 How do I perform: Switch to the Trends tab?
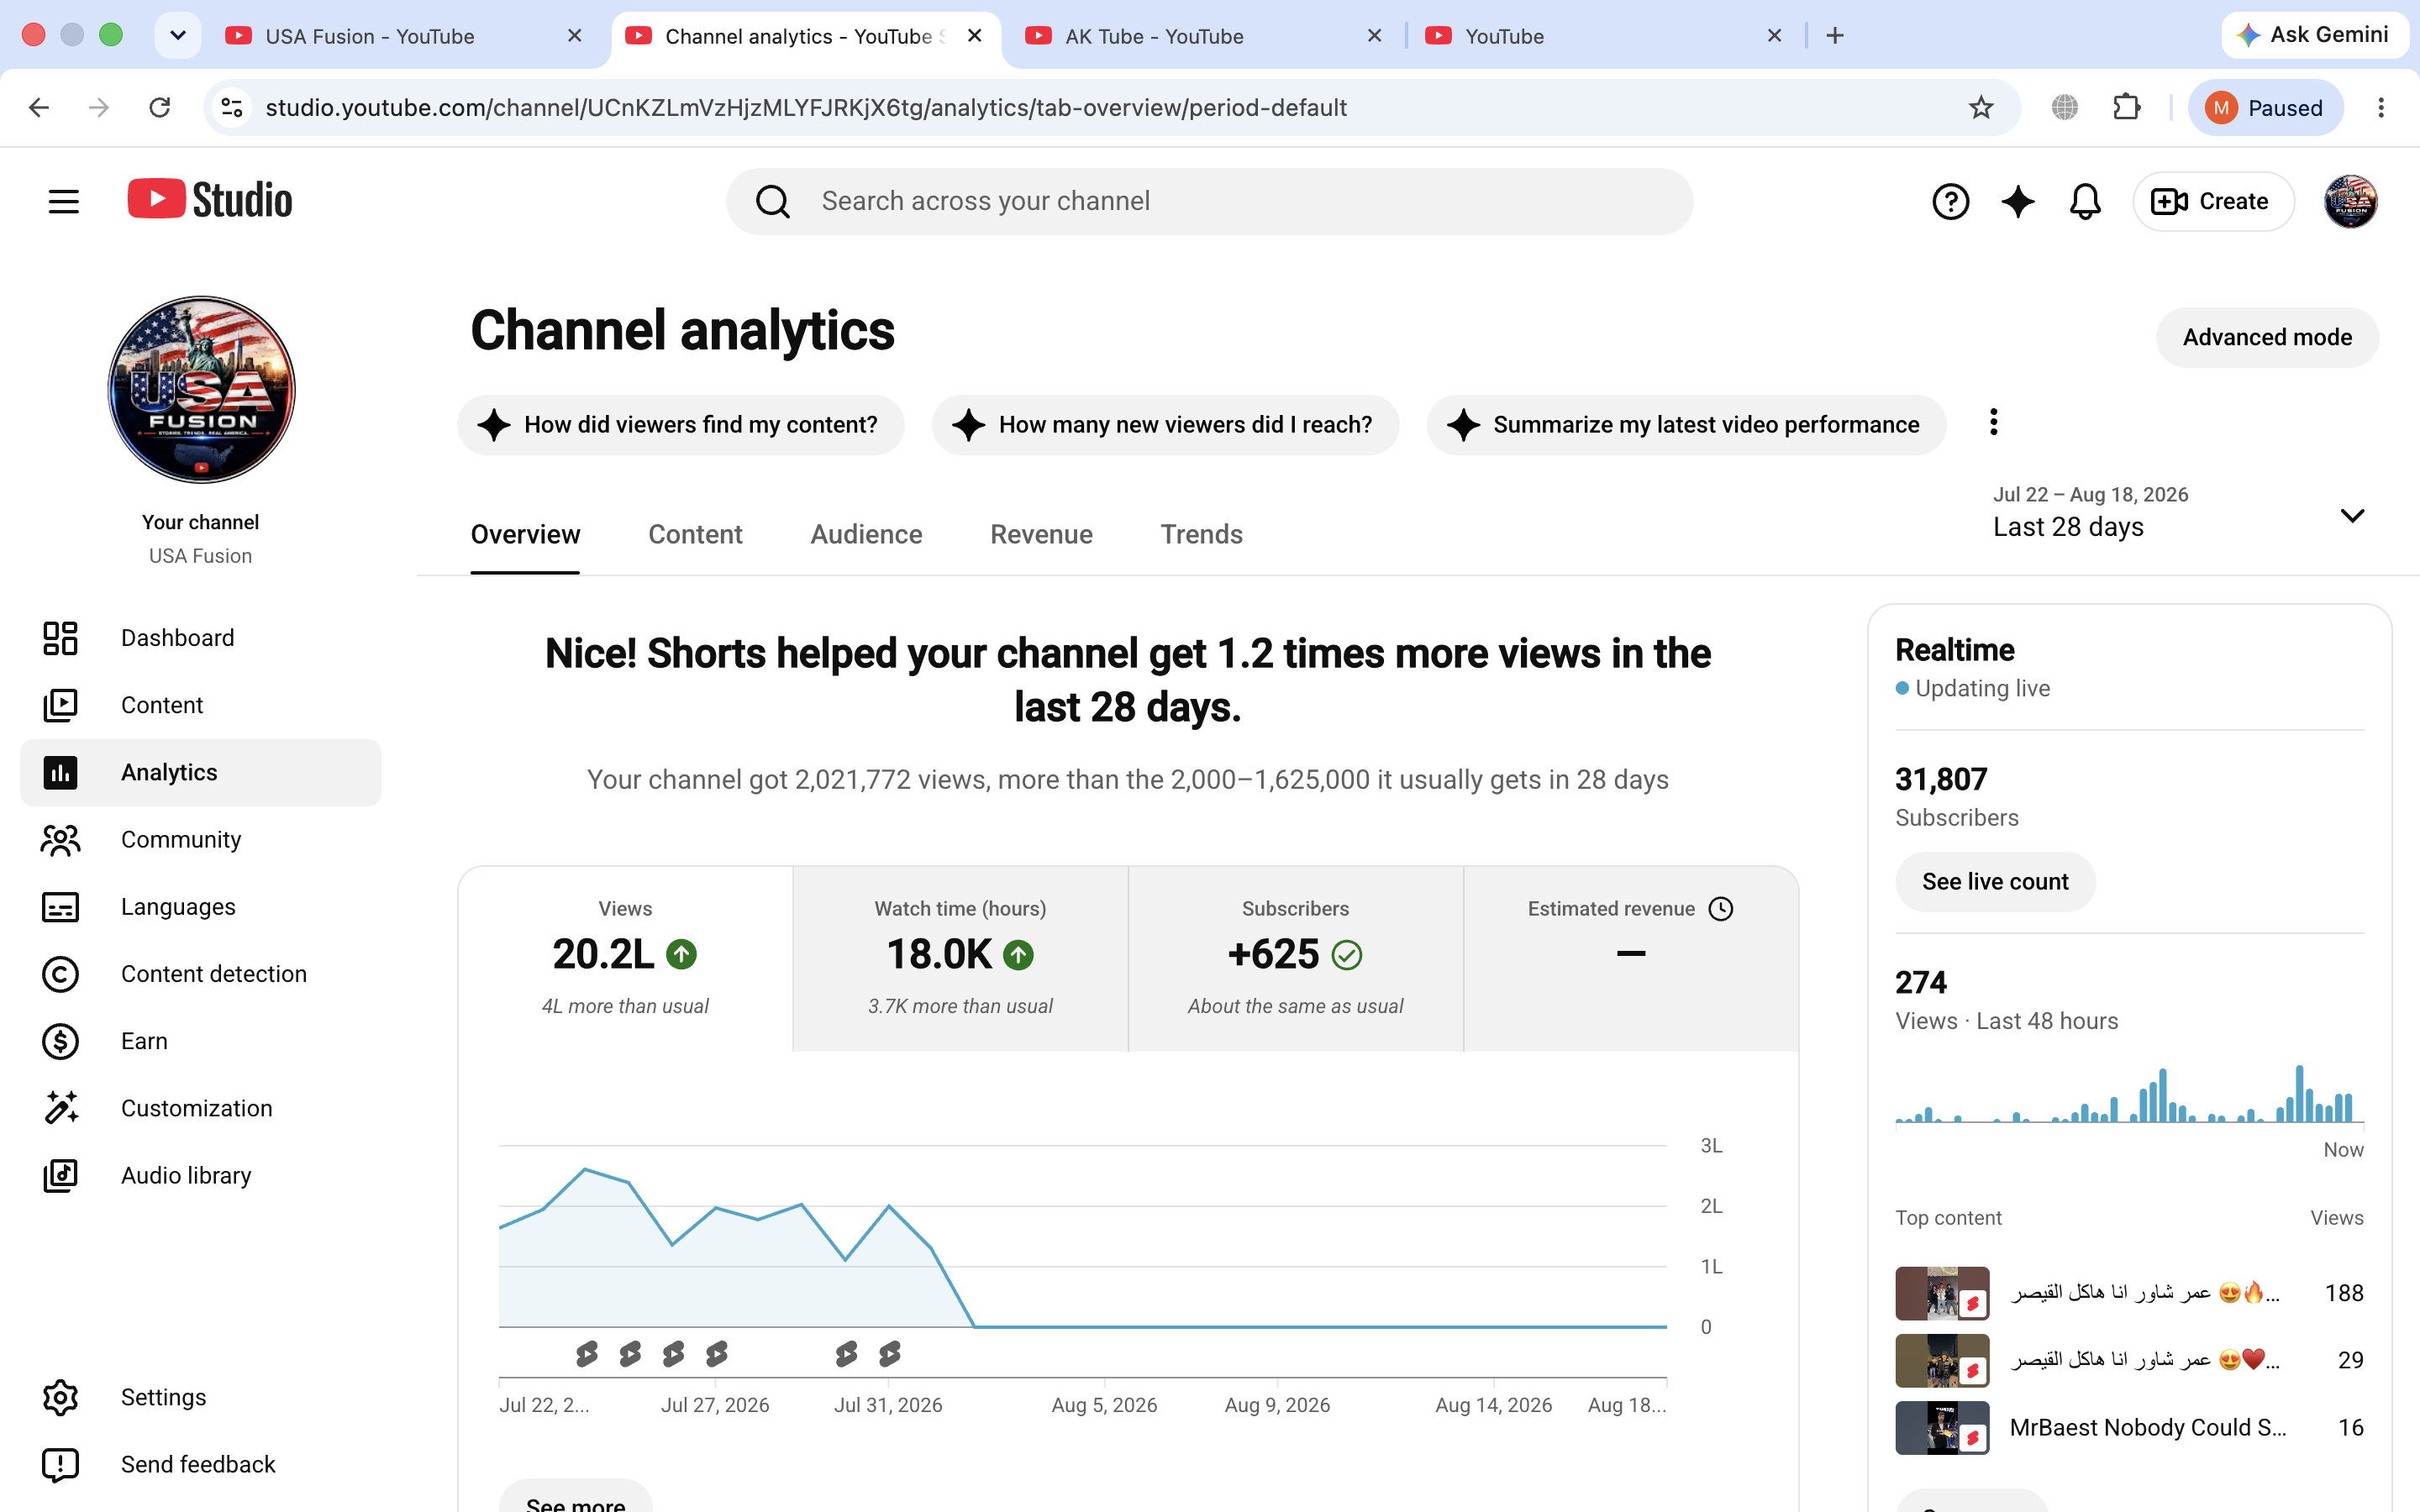pyautogui.click(x=1201, y=535)
